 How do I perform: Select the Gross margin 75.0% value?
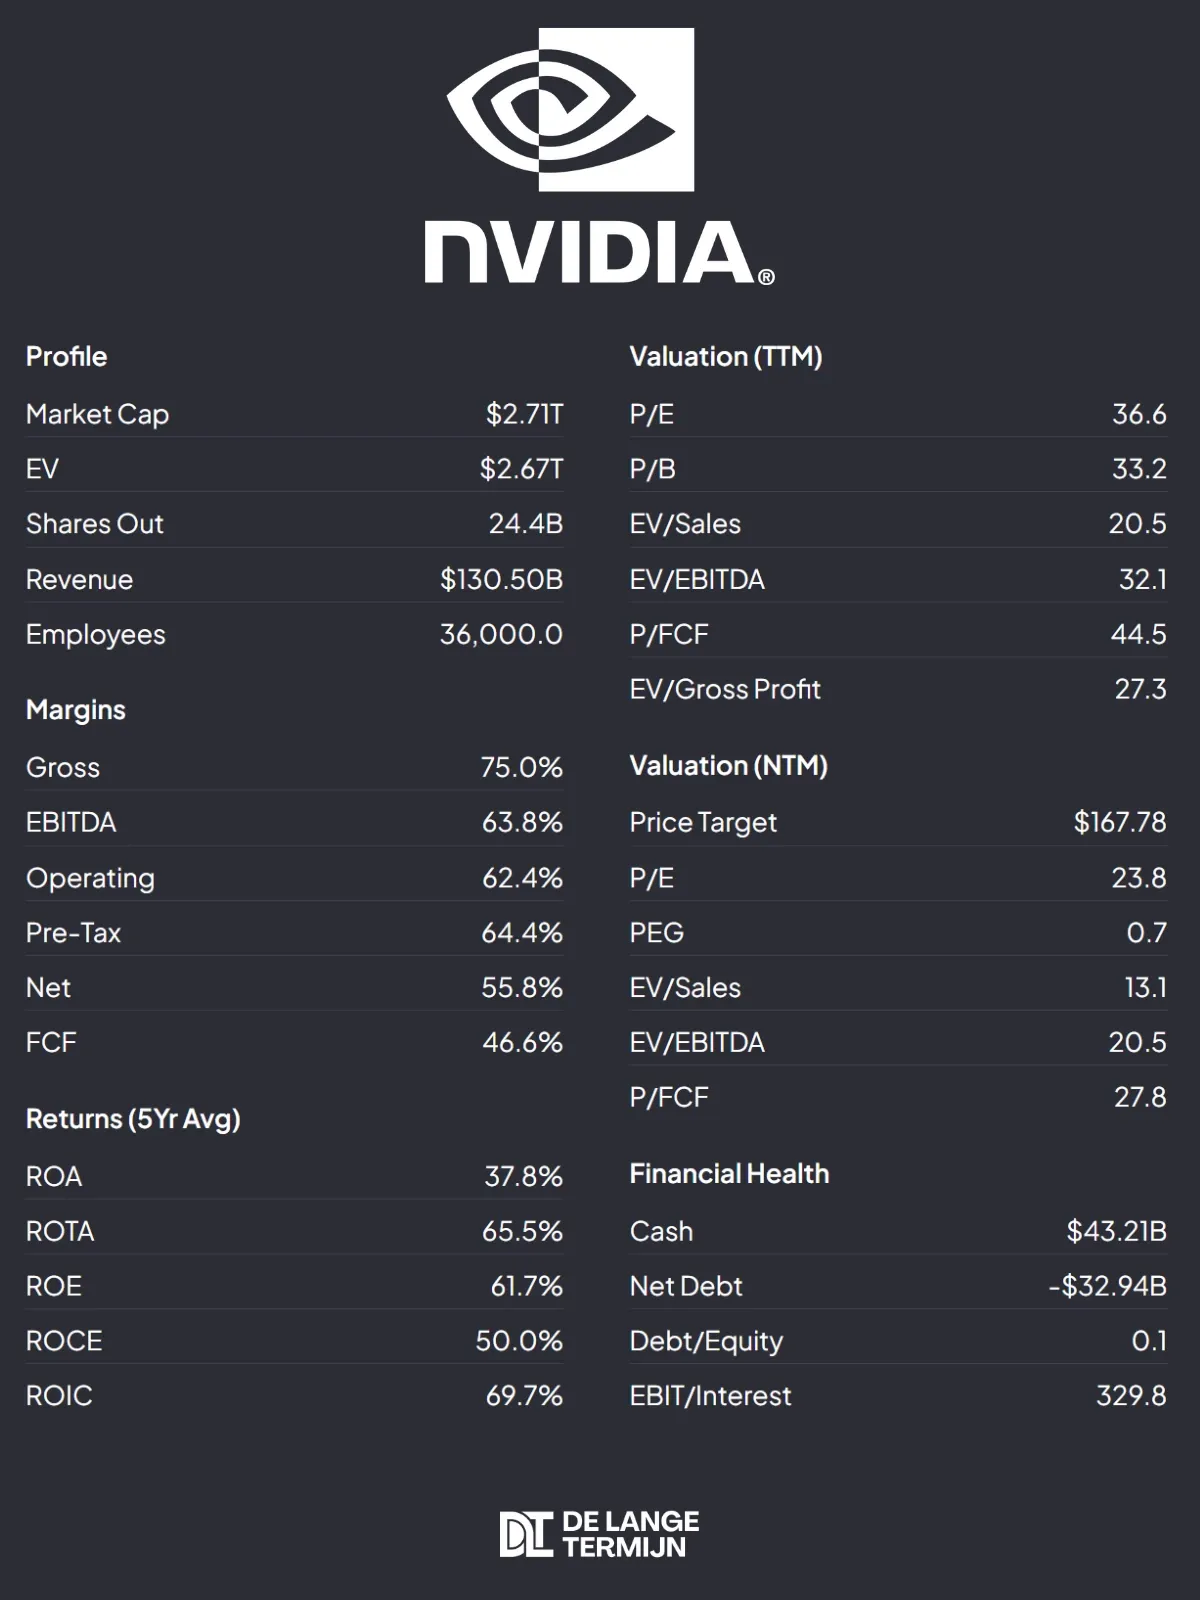tap(522, 768)
